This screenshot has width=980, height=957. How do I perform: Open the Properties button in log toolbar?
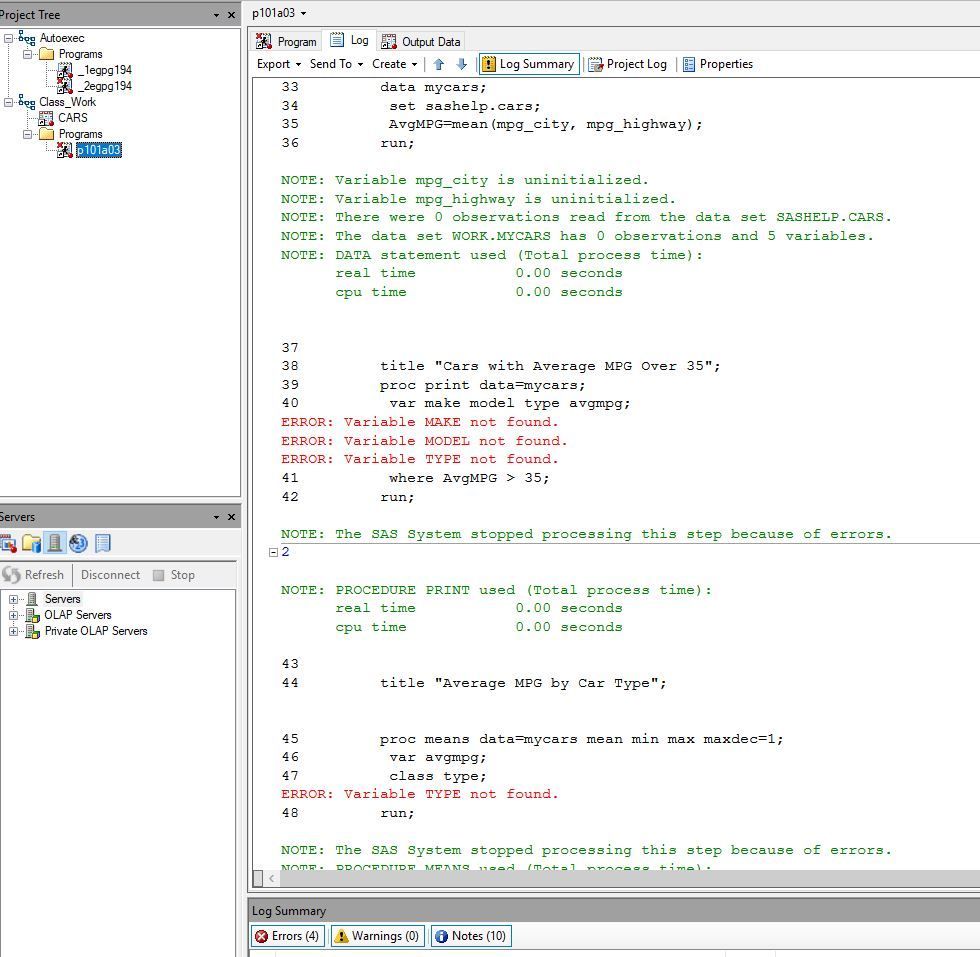pos(717,64)
